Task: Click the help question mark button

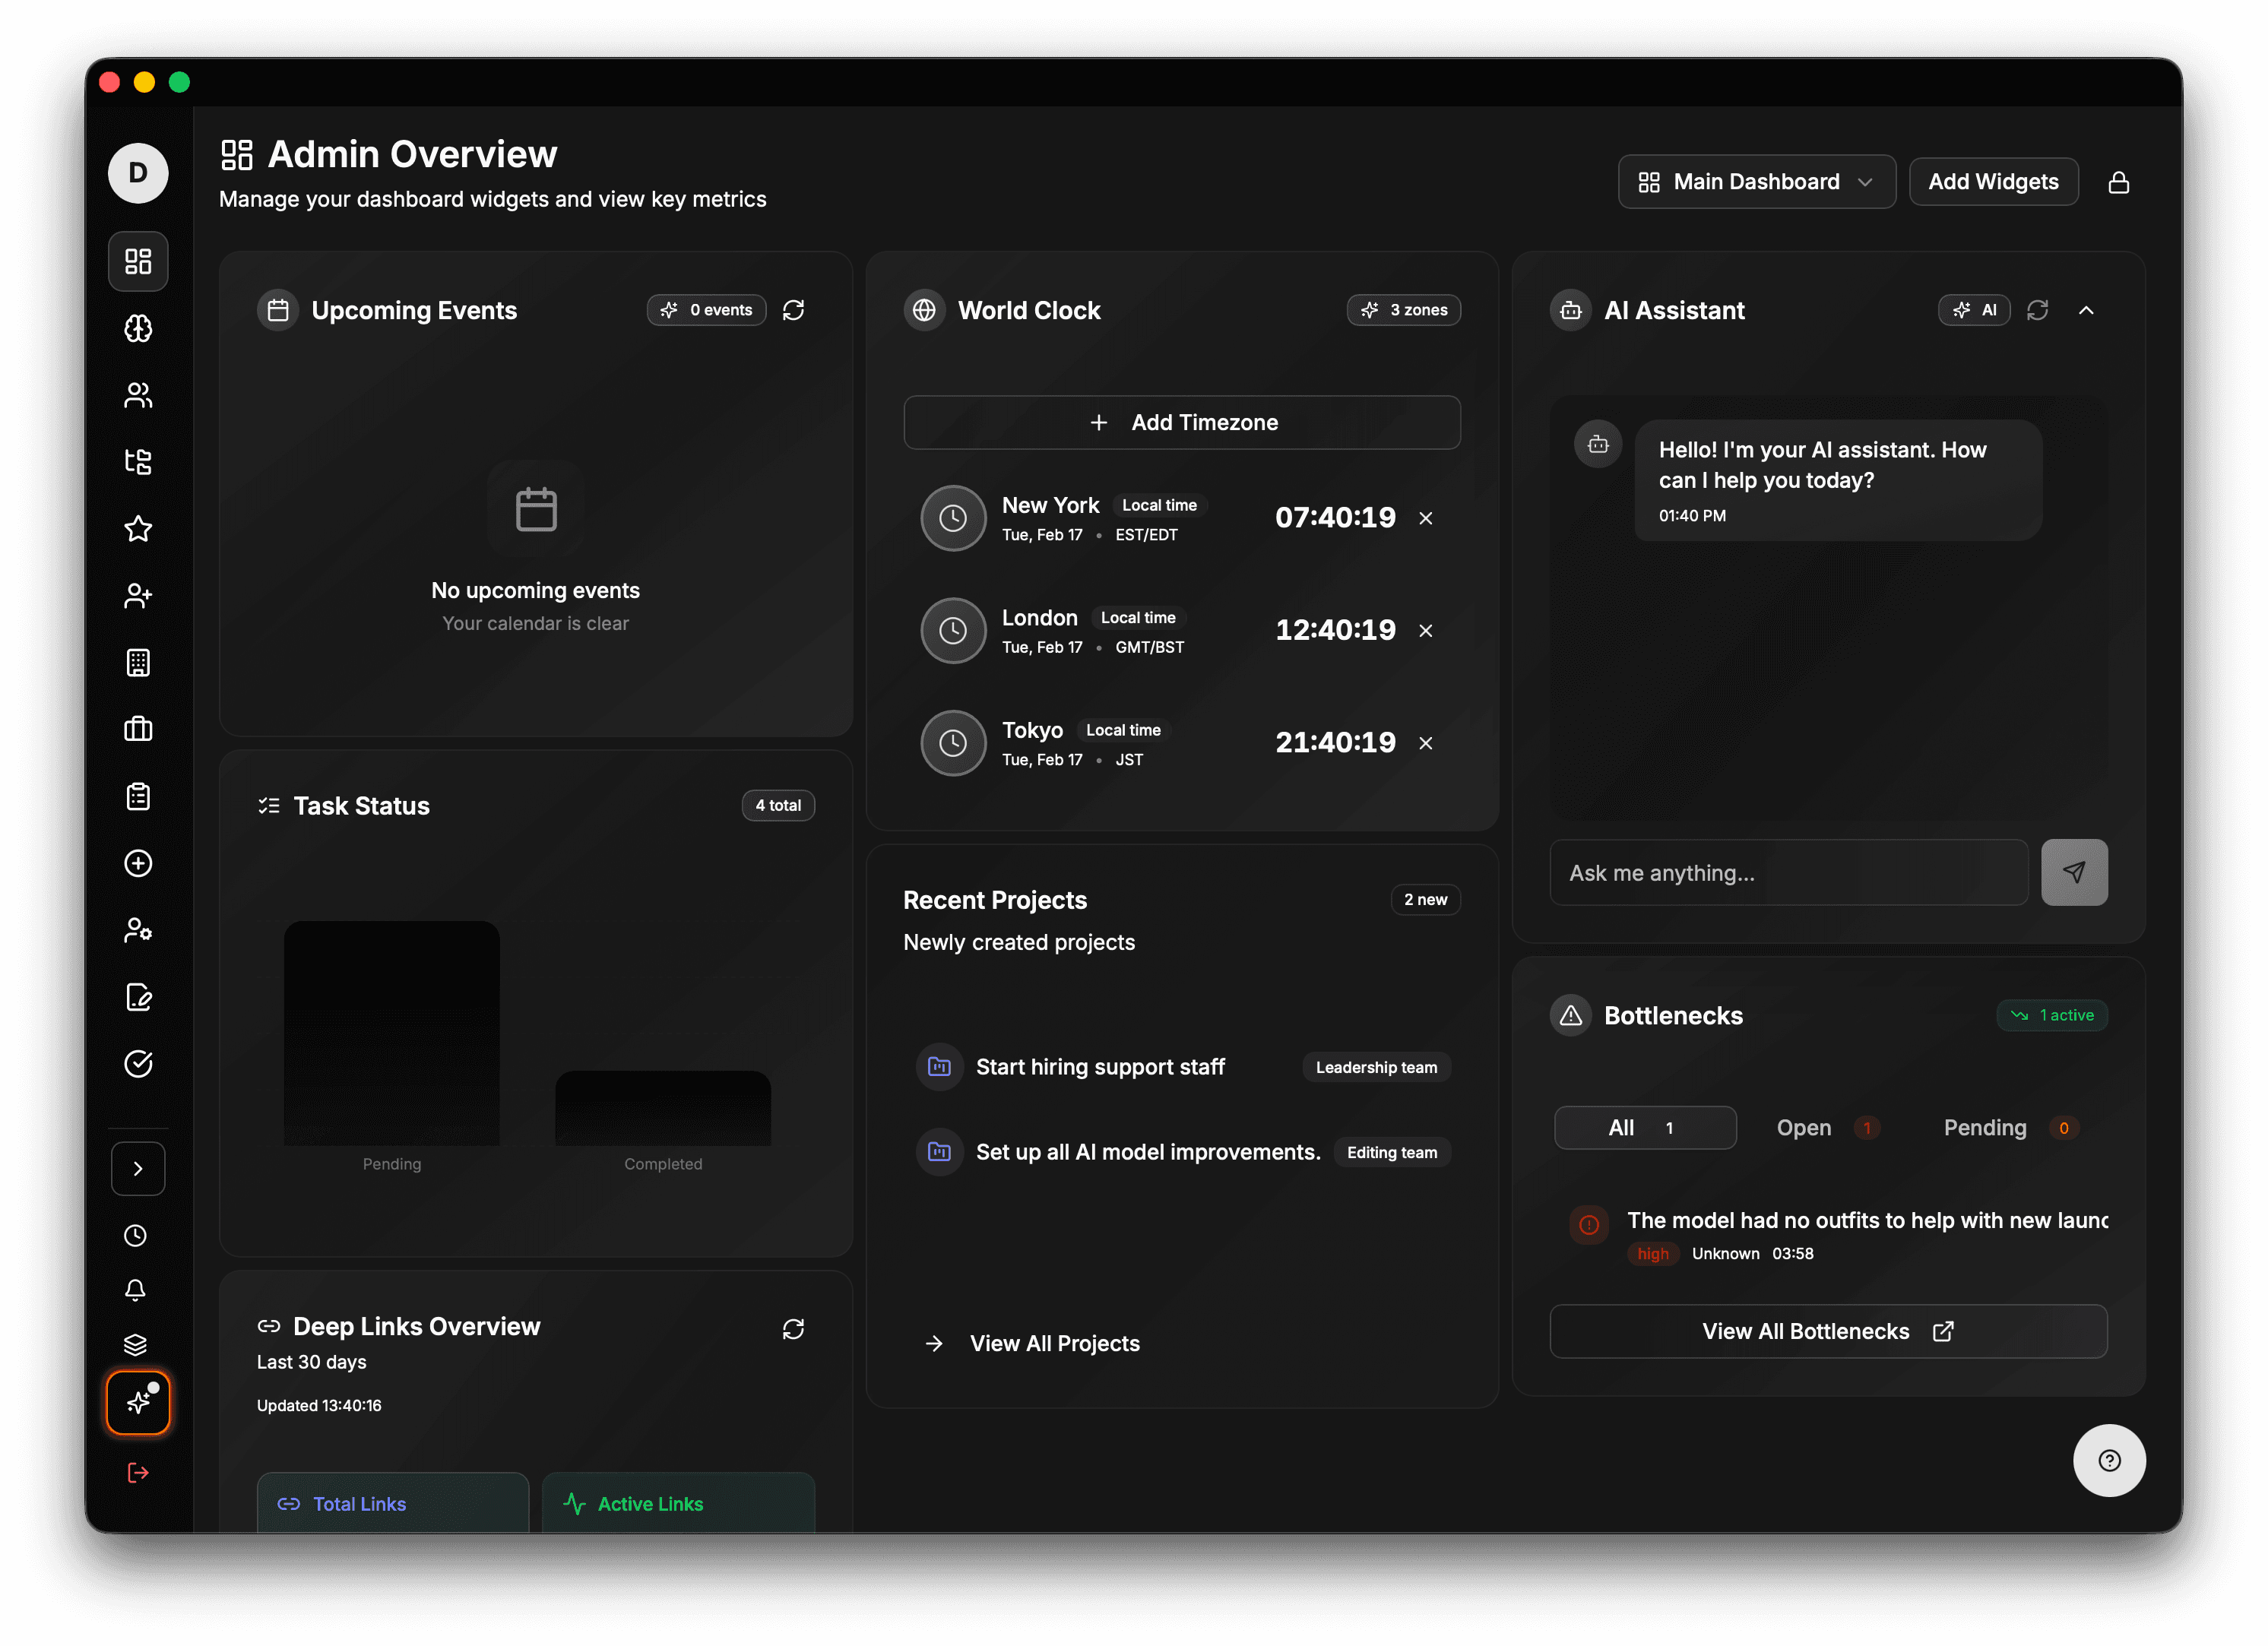Action: [2109, 1460]
